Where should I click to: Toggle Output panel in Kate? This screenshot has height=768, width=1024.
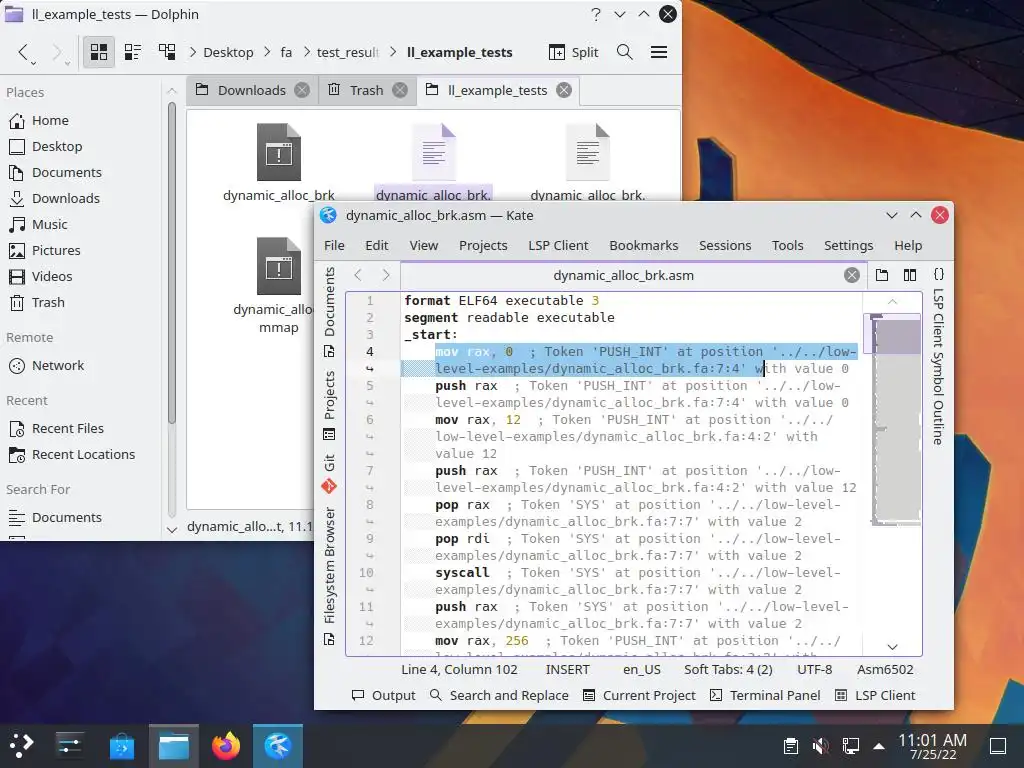384,696
